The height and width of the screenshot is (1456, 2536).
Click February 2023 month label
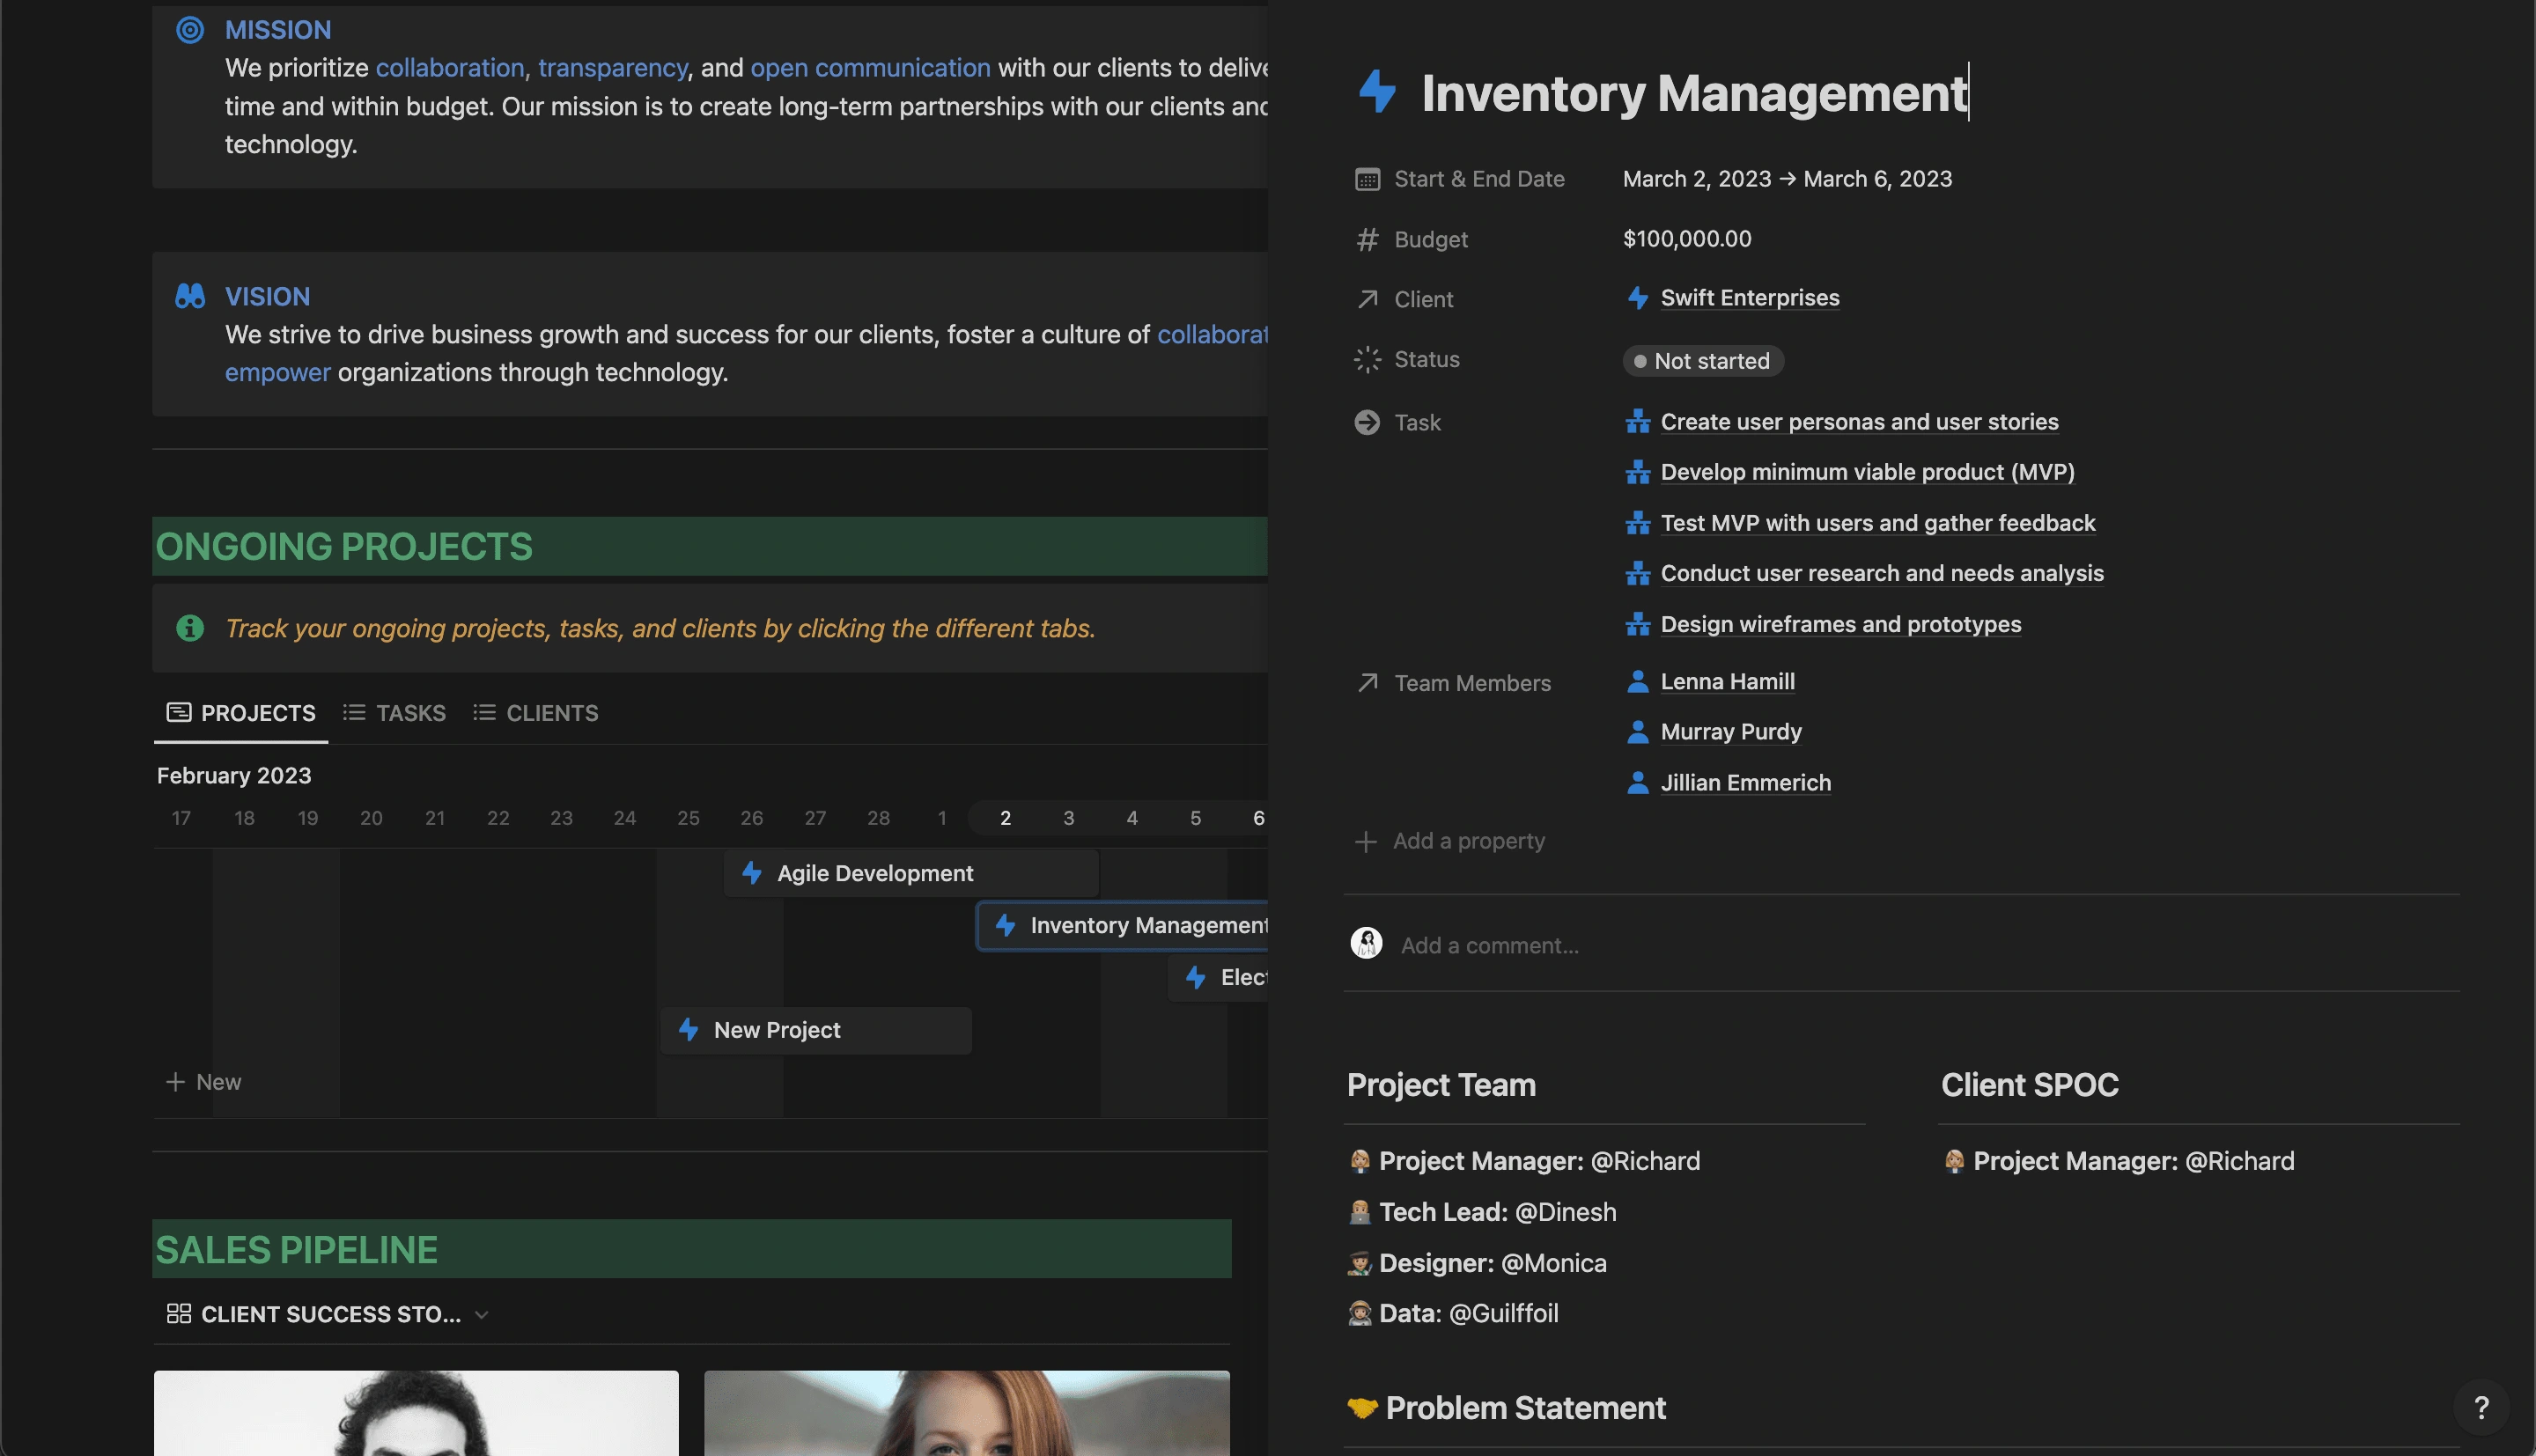(234, 776)
